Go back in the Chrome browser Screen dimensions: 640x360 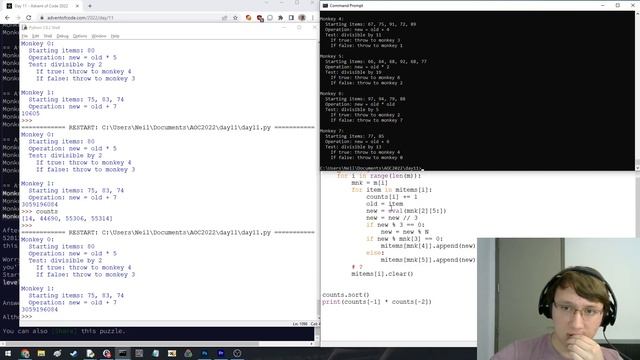coord(7,18)
